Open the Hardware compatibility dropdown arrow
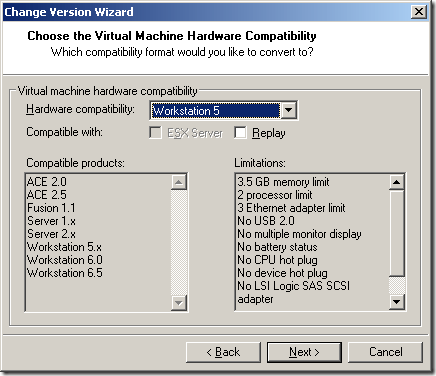Screen dimensions: 436x376 coord(289,110)
